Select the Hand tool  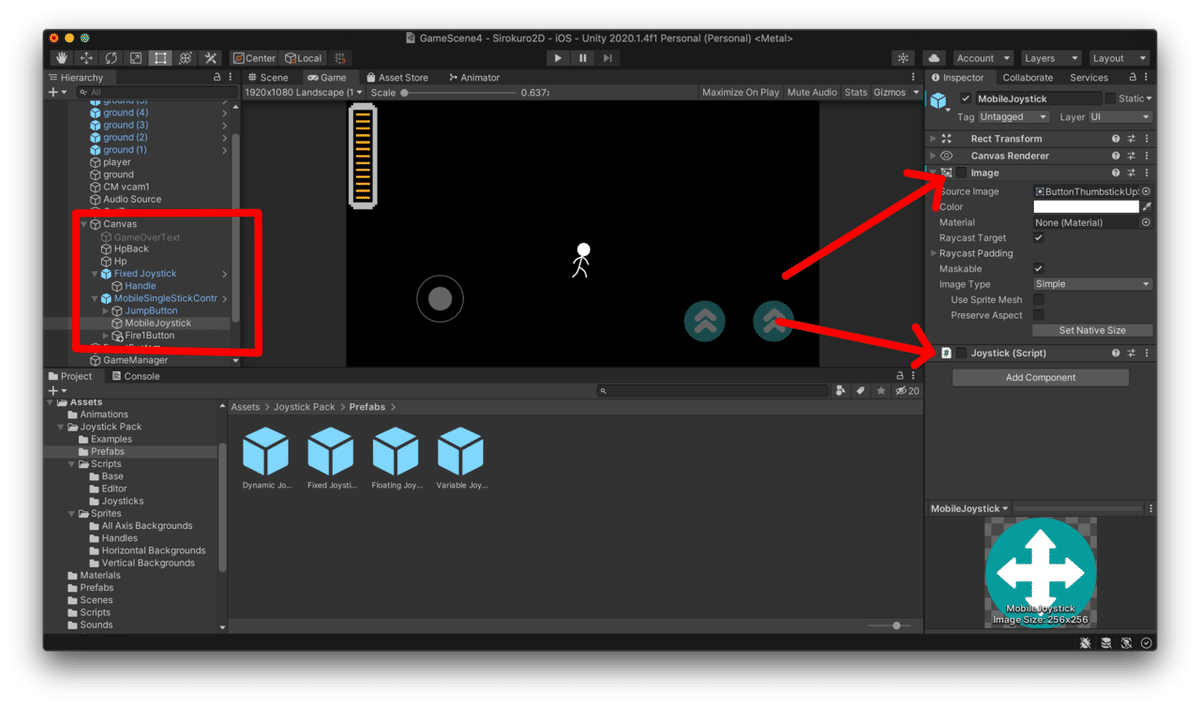point(62,58)
